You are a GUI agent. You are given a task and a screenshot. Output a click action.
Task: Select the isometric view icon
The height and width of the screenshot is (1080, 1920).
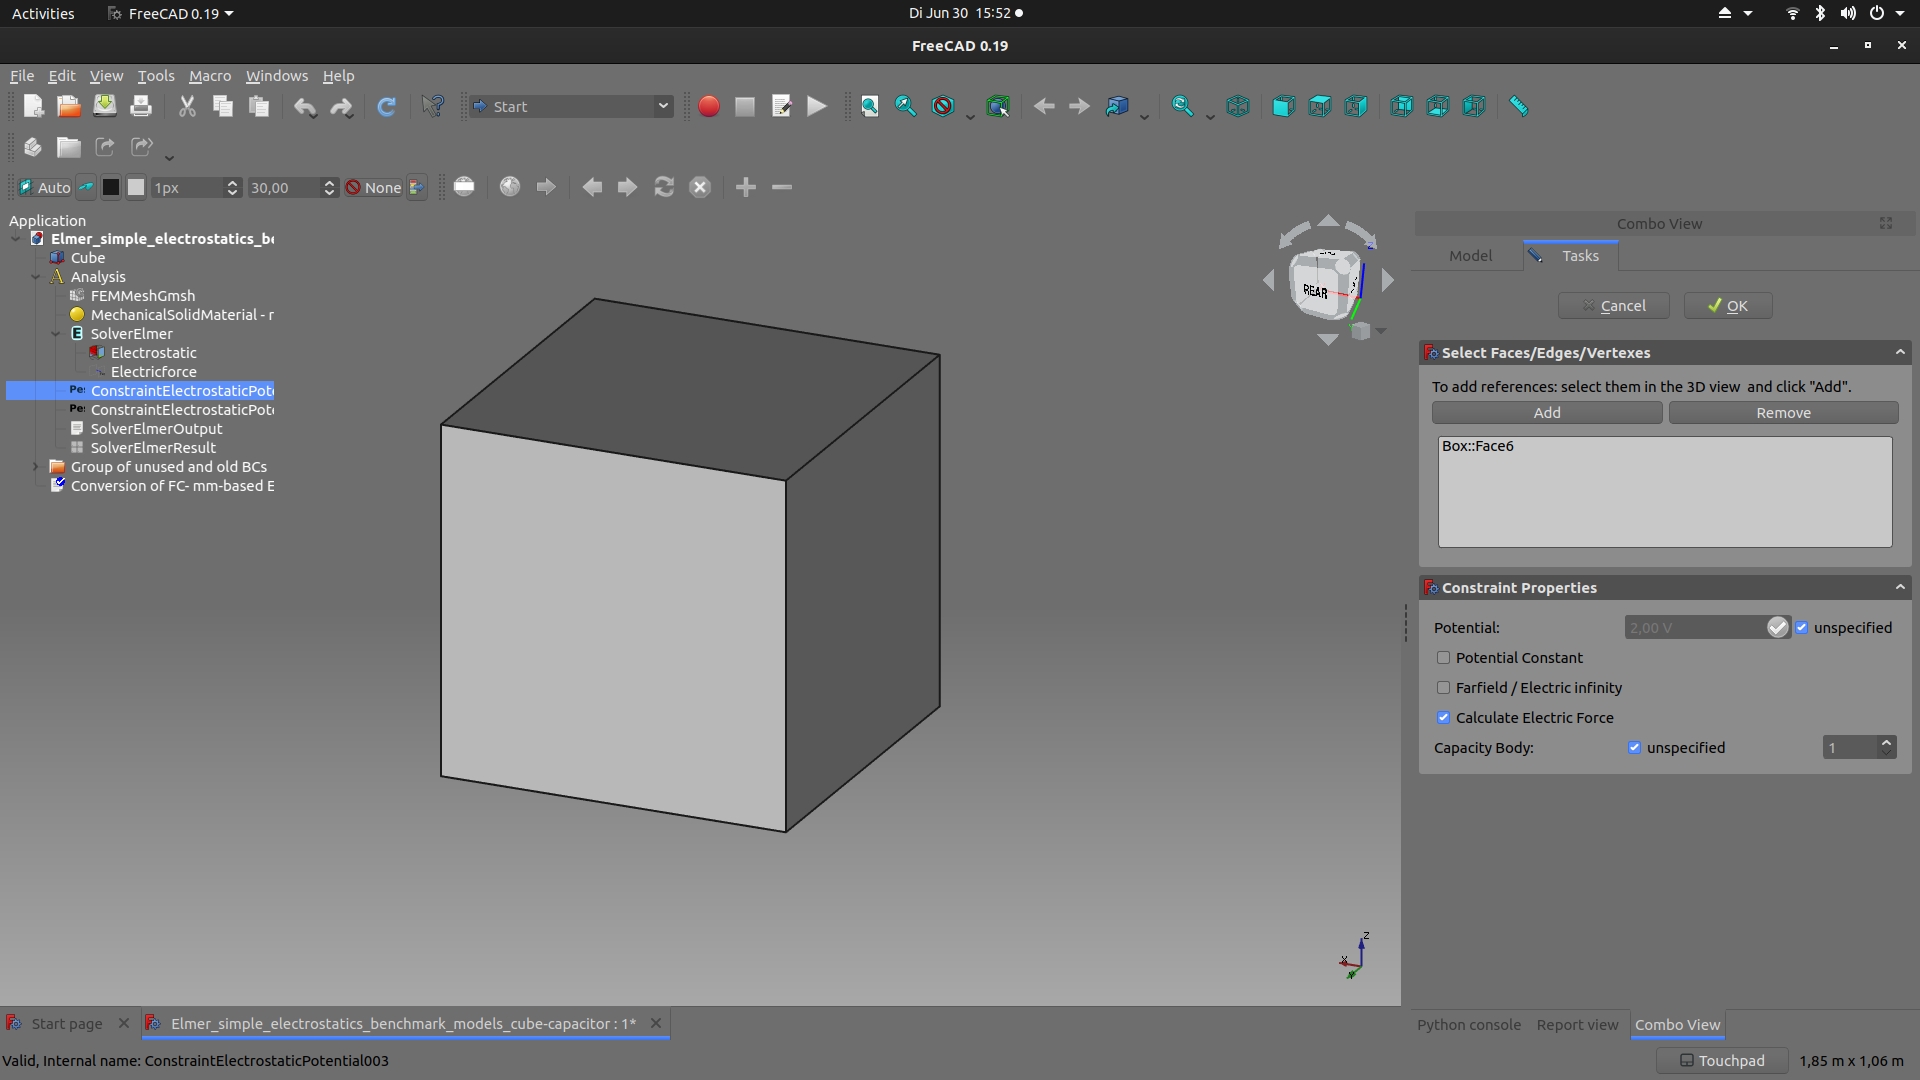pyautogui.click(x=1237, y=106)
